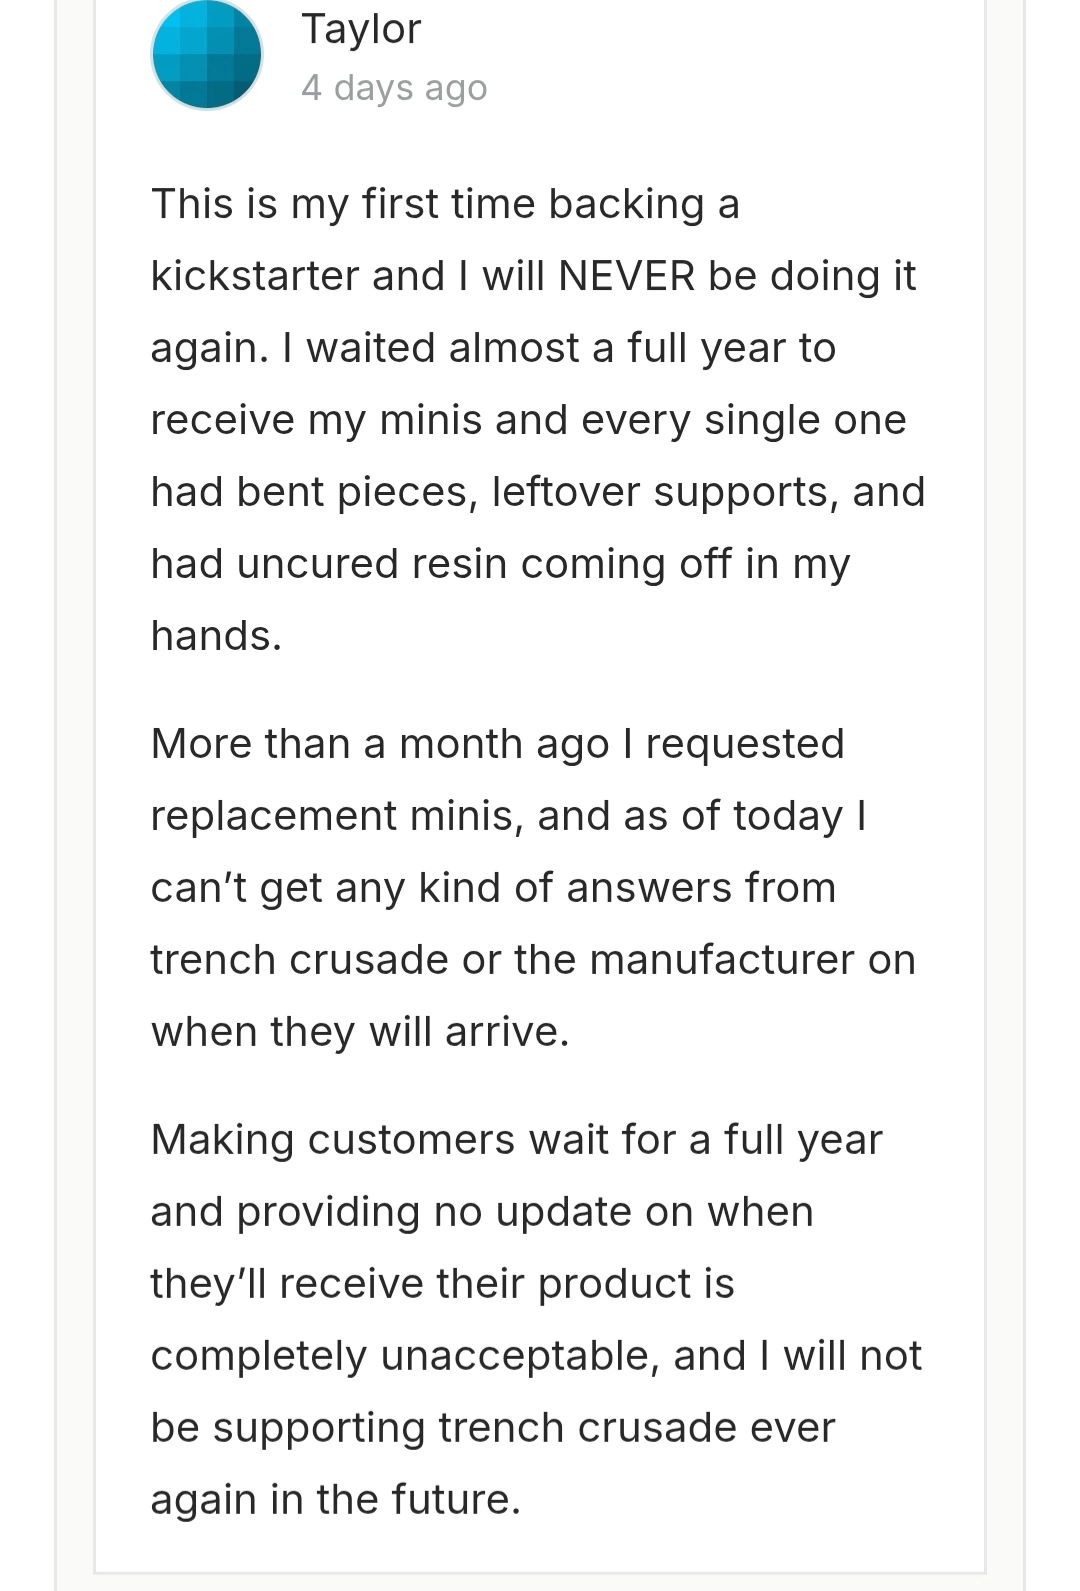
Task: Select the 'be supporting trench crusade ever' line
Action: [493, 1429]
